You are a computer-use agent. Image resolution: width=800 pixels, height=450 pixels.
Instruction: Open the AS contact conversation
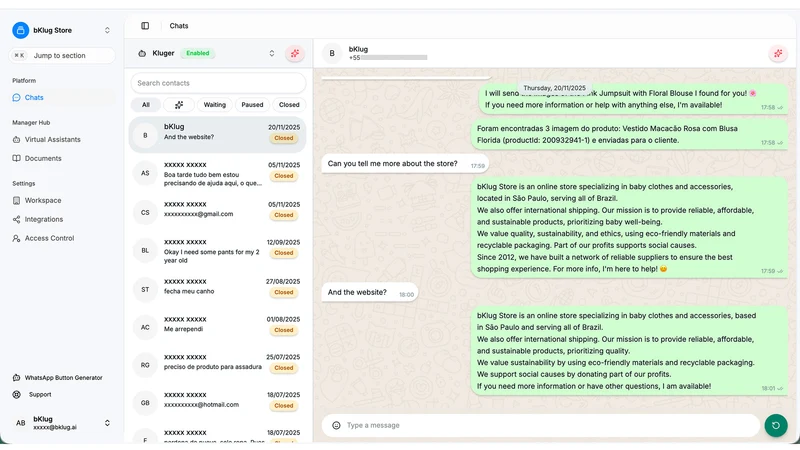pyautogui.click(x=217, y=173)
